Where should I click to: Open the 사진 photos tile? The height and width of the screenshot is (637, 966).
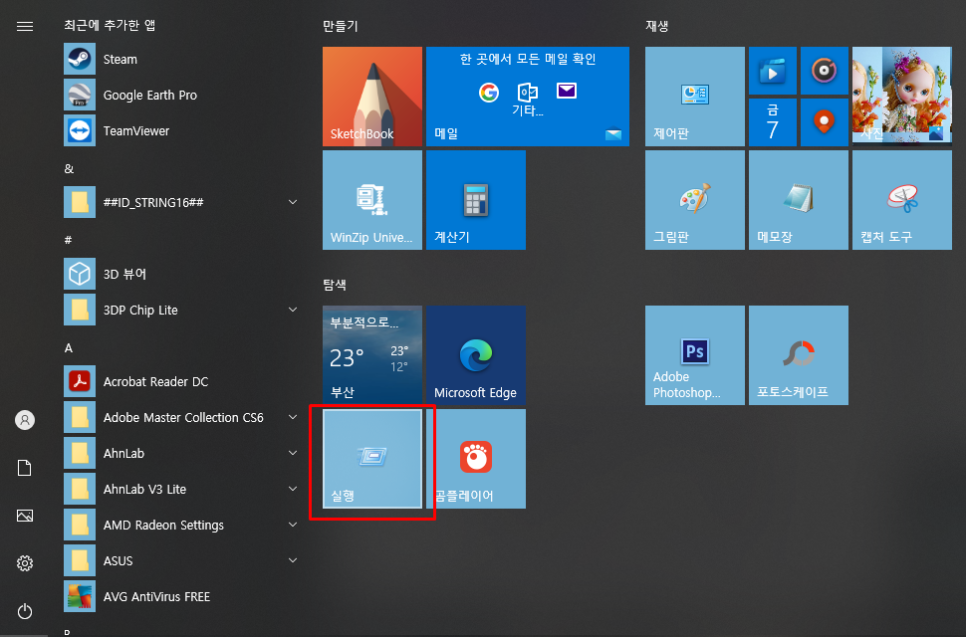coord(902,97)
